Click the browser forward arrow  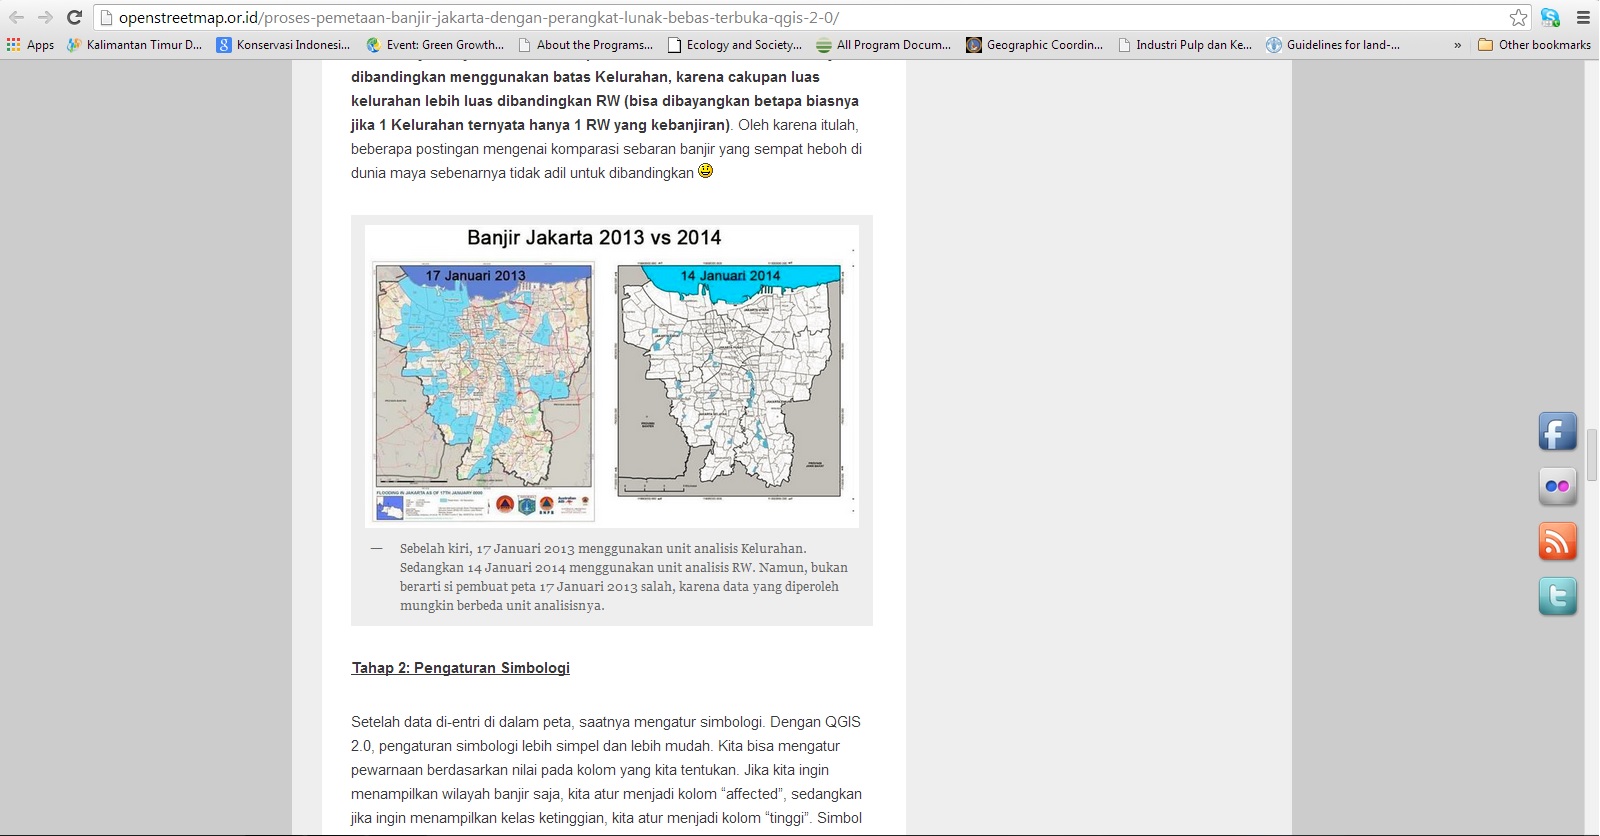[x=45, y=17]
